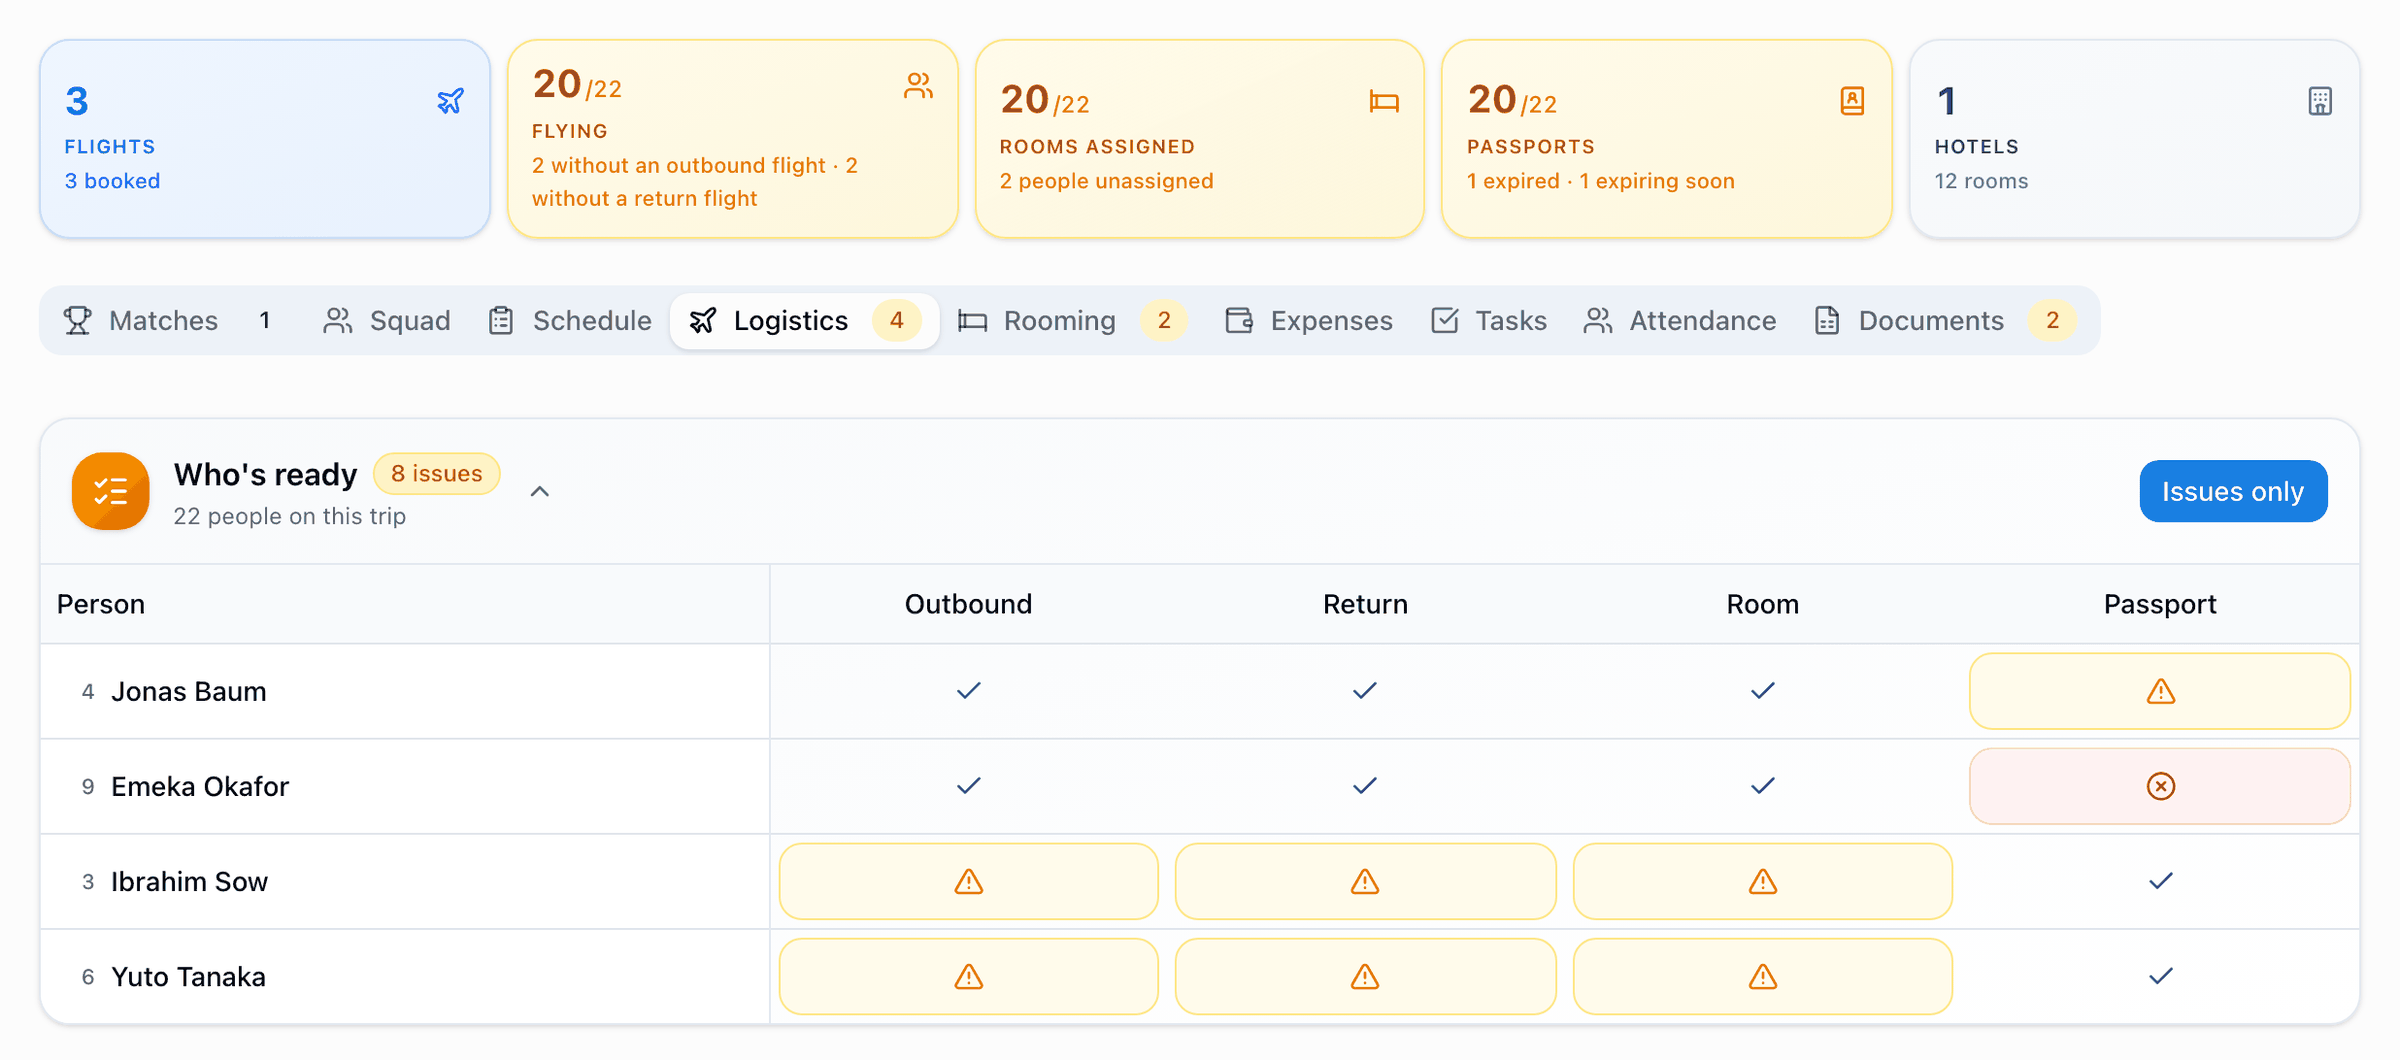Click Jonas Baum's passport warning icon
This screenshot has height=1060, width=2400.
pyautogui.click(x=2160, y=691)
